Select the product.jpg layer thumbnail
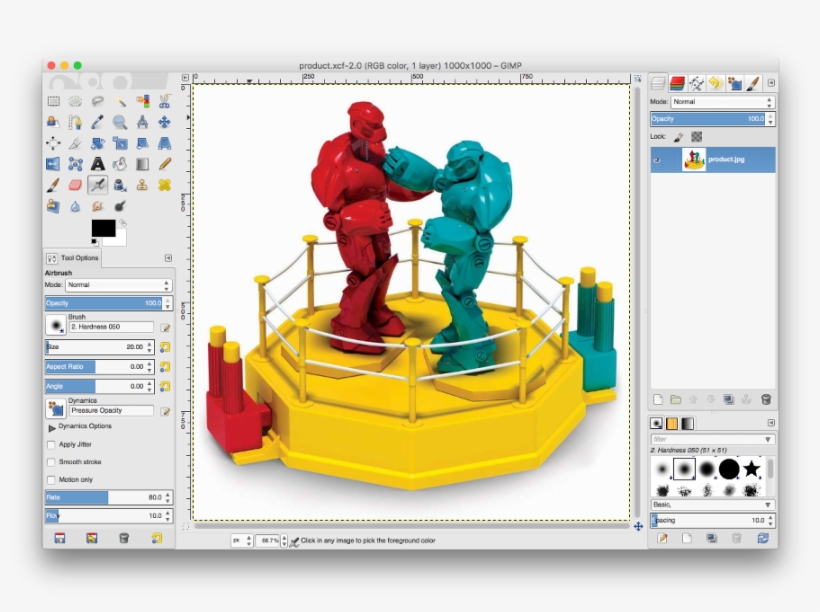The image size is (820, 612). click(693, 158)
